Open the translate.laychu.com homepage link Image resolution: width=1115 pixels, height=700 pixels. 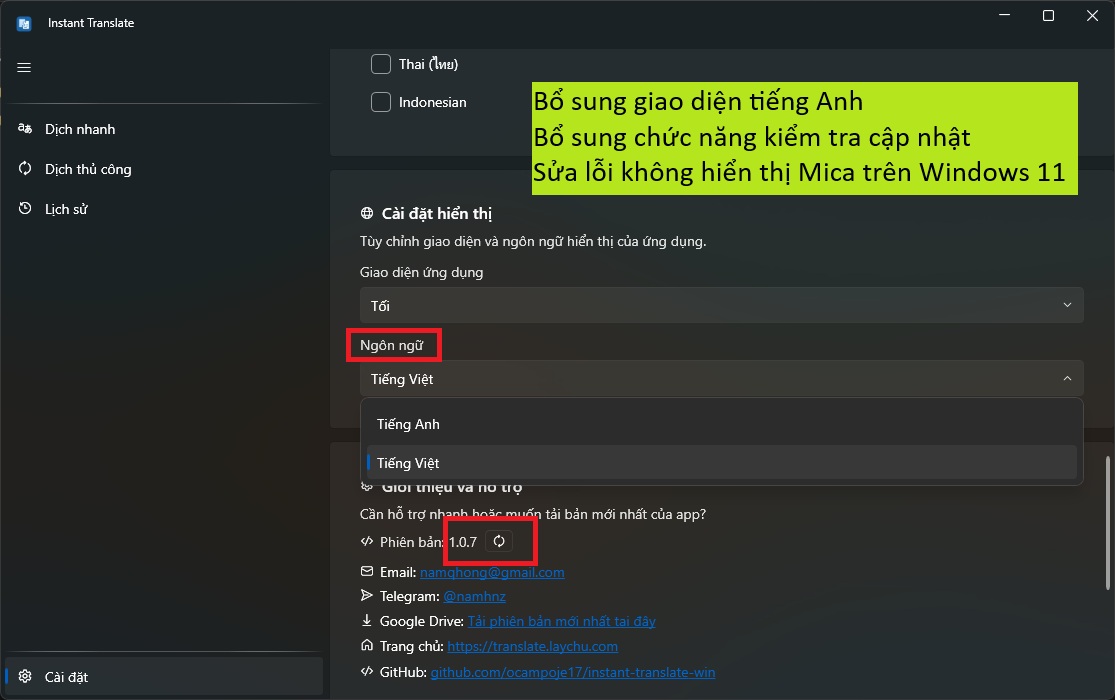click(533, 646)
